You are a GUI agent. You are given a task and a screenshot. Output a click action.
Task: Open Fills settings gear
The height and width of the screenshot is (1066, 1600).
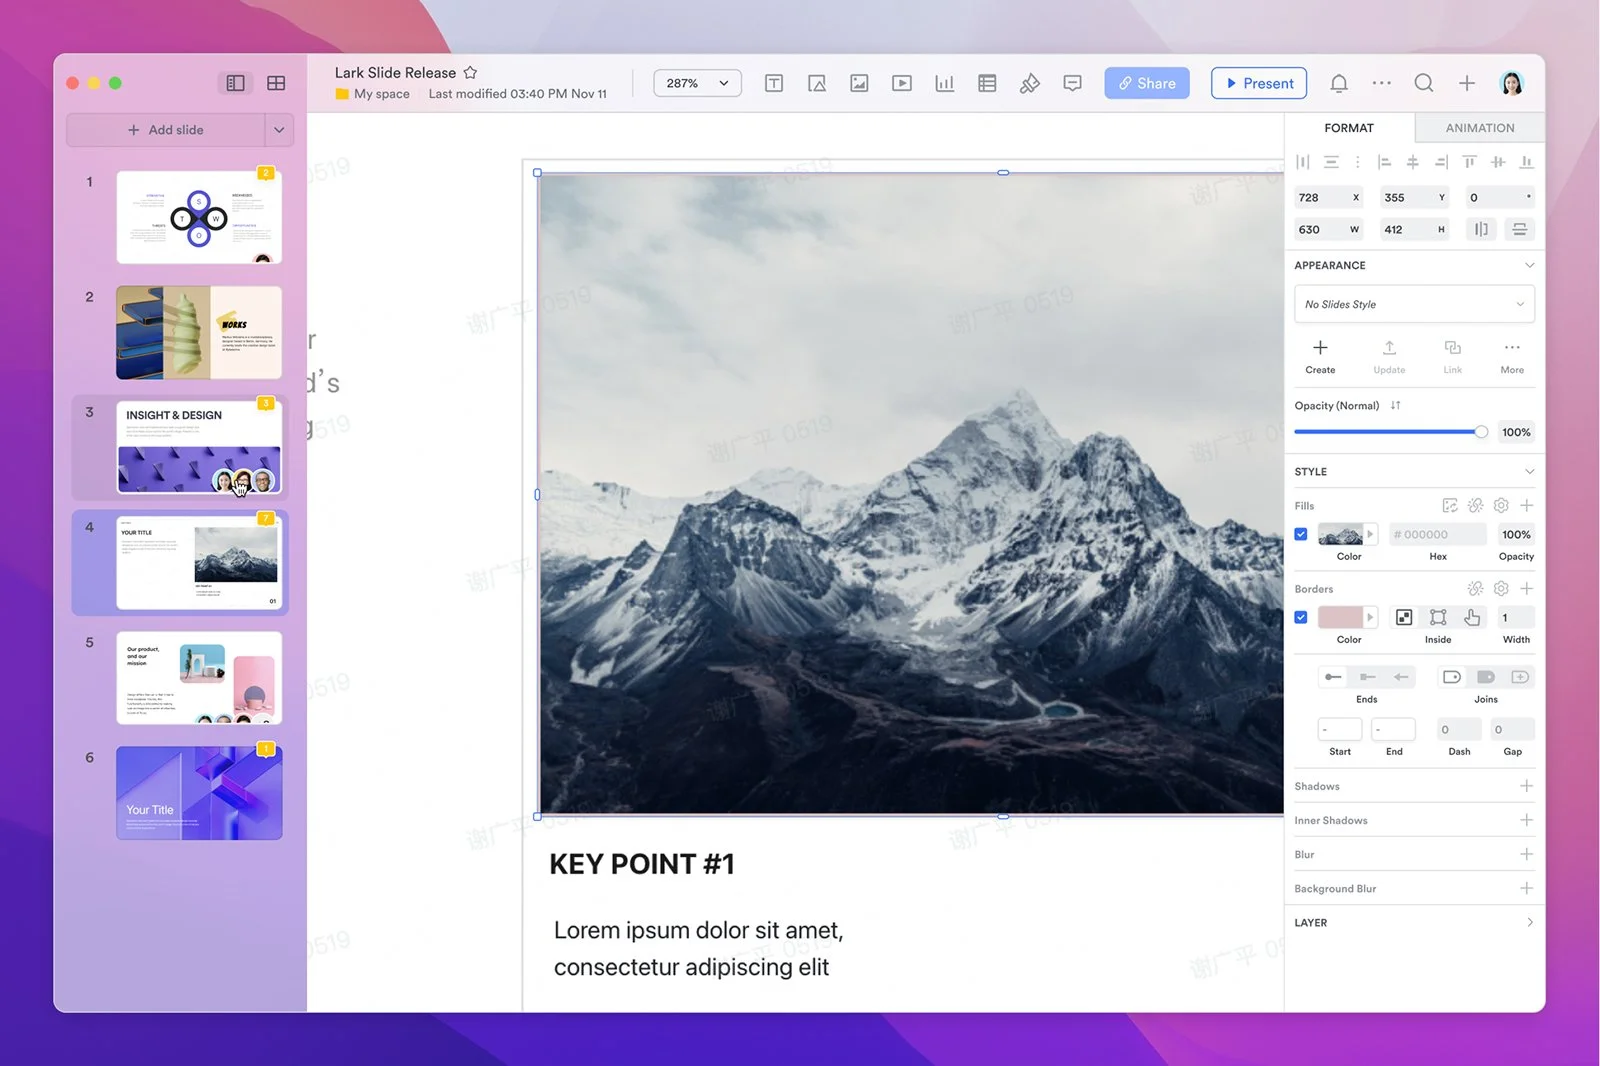click(x=1501, y=506)
